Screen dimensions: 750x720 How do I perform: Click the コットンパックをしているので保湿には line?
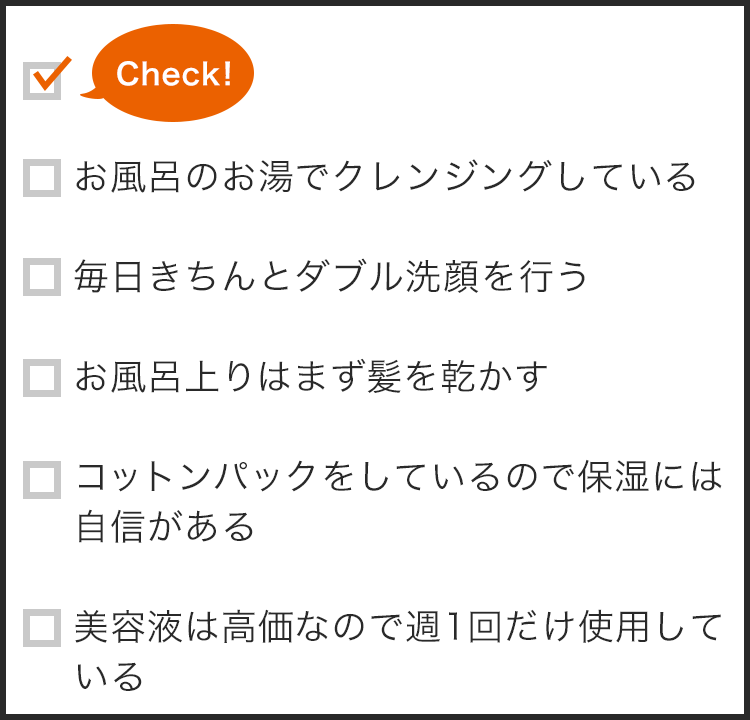(399, 477)
